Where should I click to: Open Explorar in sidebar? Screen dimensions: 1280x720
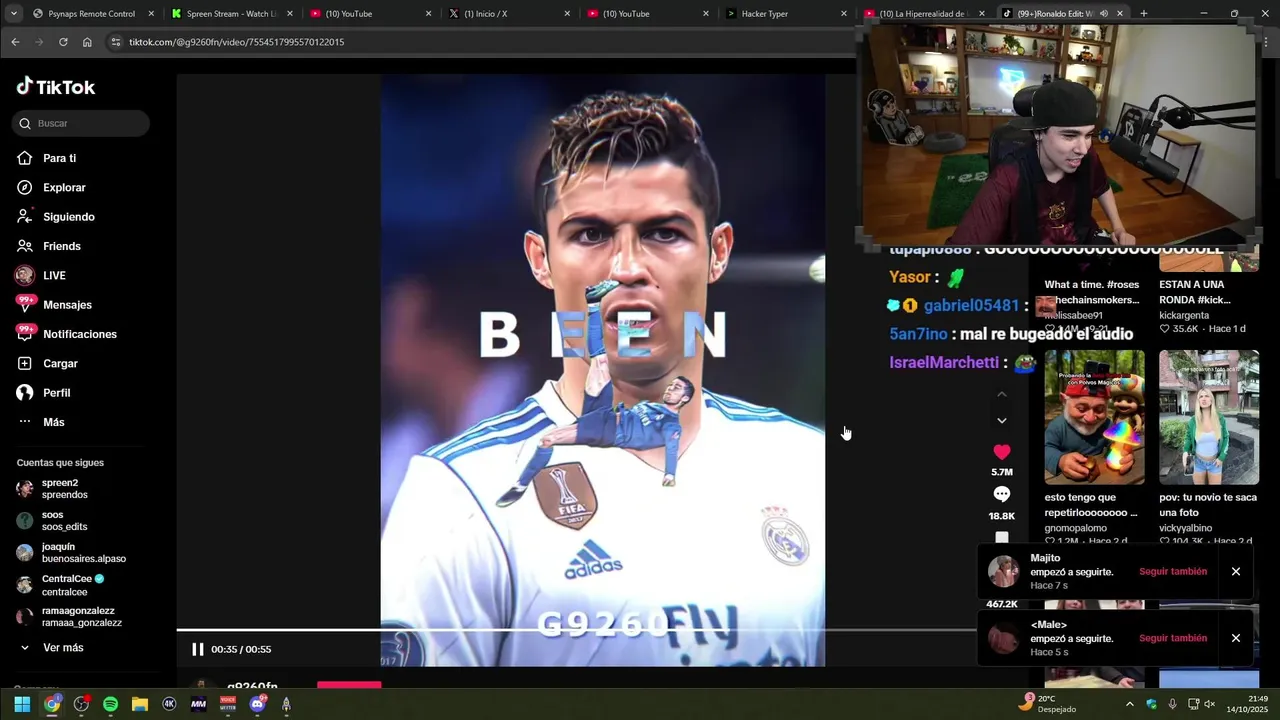click(x=64, y=187)
